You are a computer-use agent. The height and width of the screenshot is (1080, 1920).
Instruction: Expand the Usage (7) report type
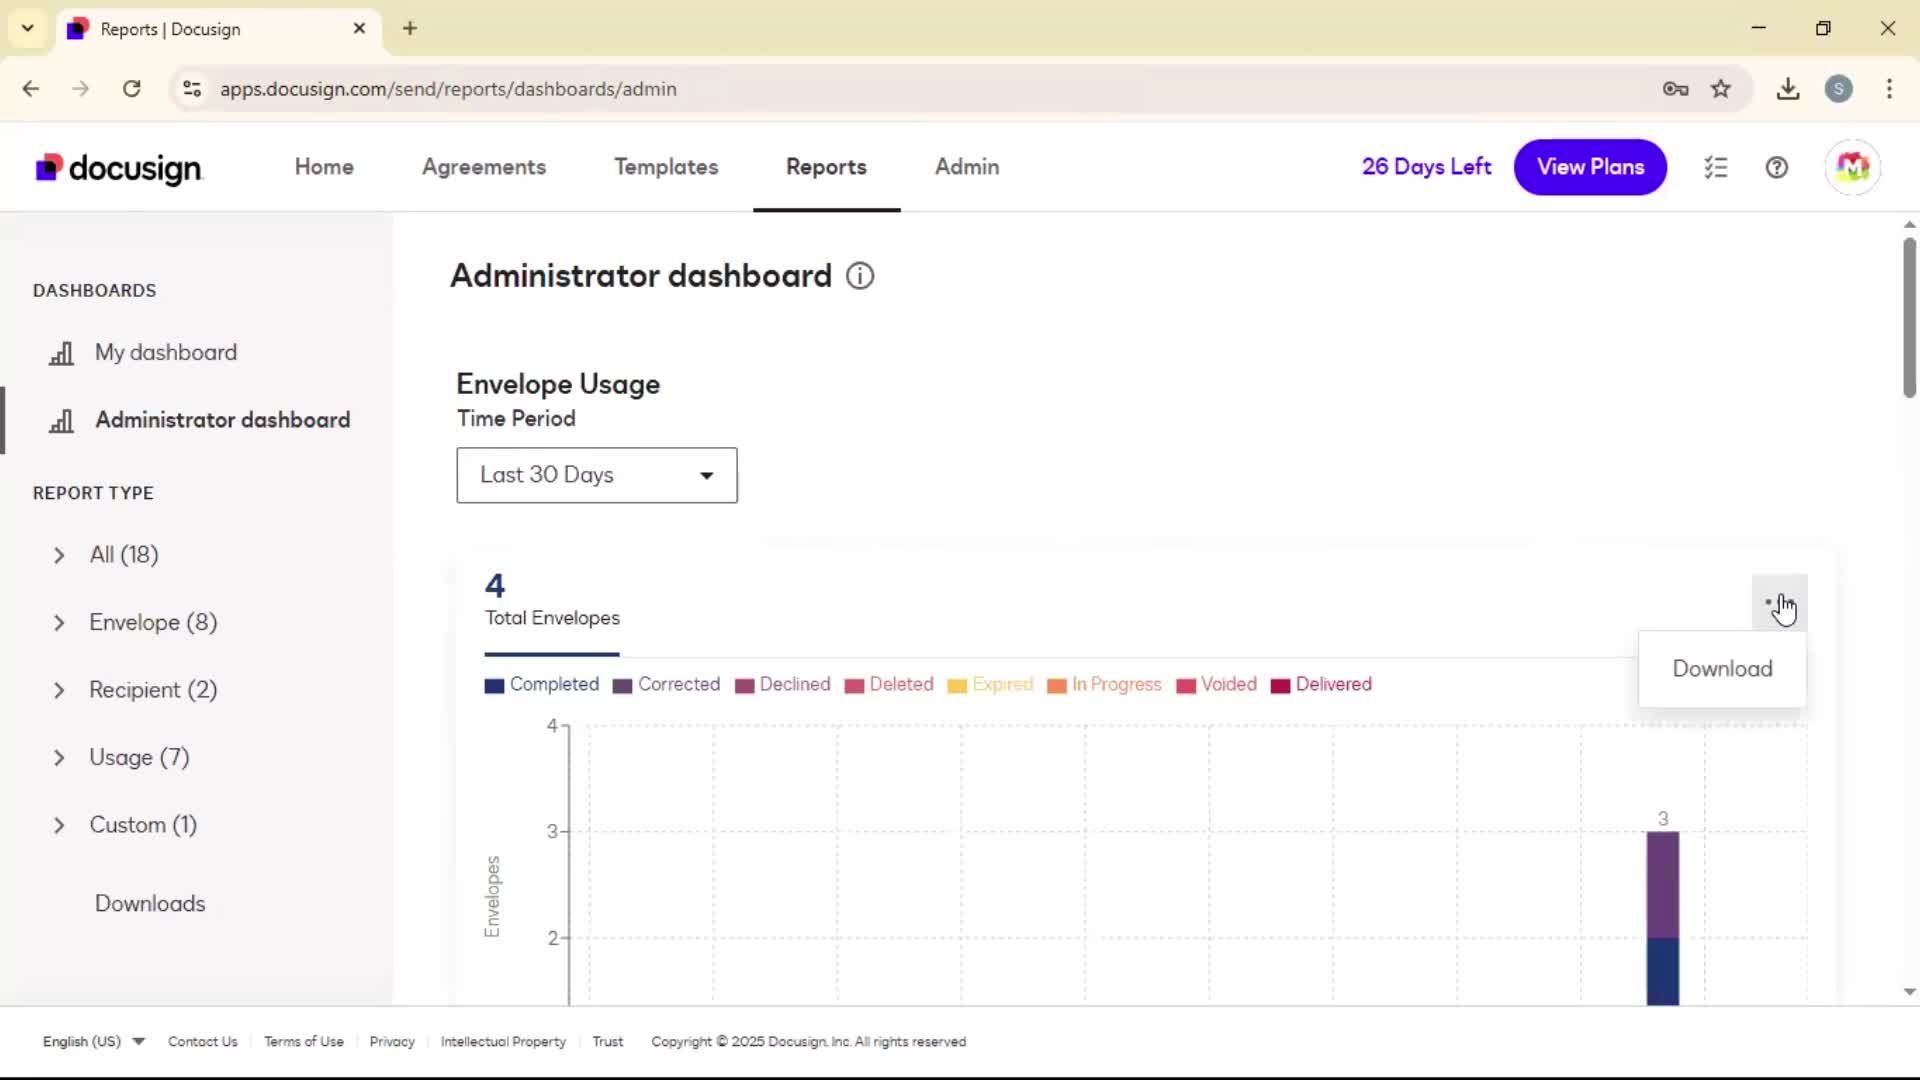click(59, 758)
